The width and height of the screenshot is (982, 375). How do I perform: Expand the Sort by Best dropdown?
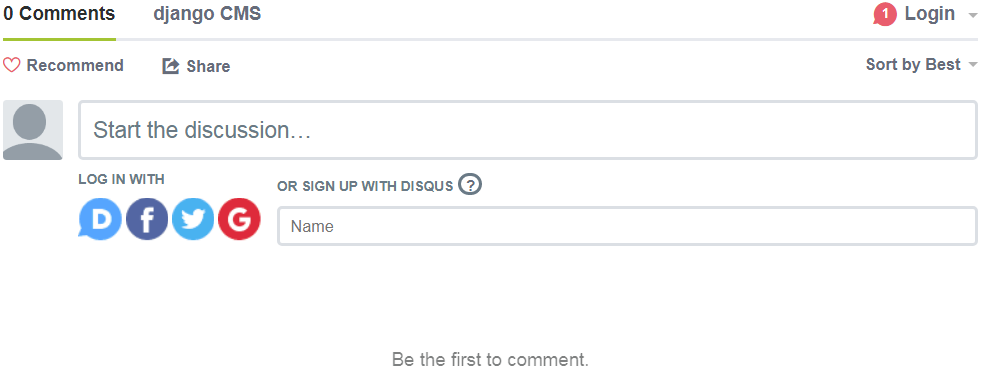921,64
